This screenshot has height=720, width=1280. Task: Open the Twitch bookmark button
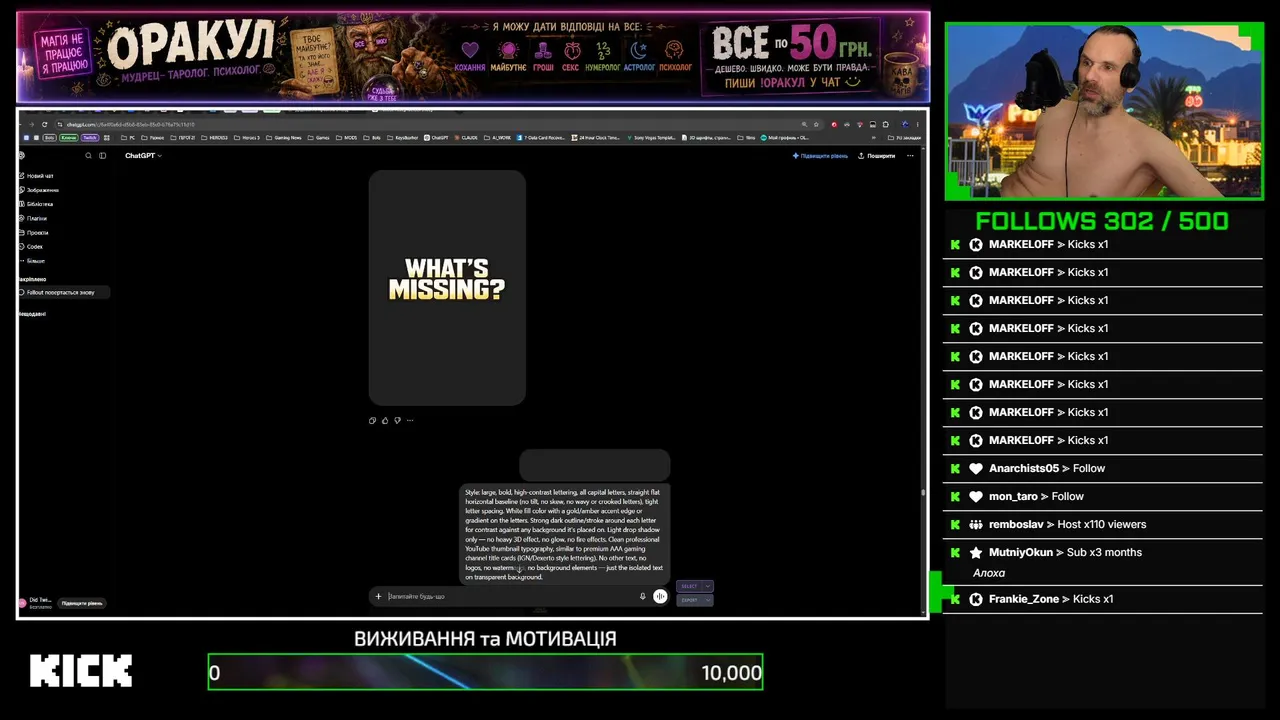[90, 137]
